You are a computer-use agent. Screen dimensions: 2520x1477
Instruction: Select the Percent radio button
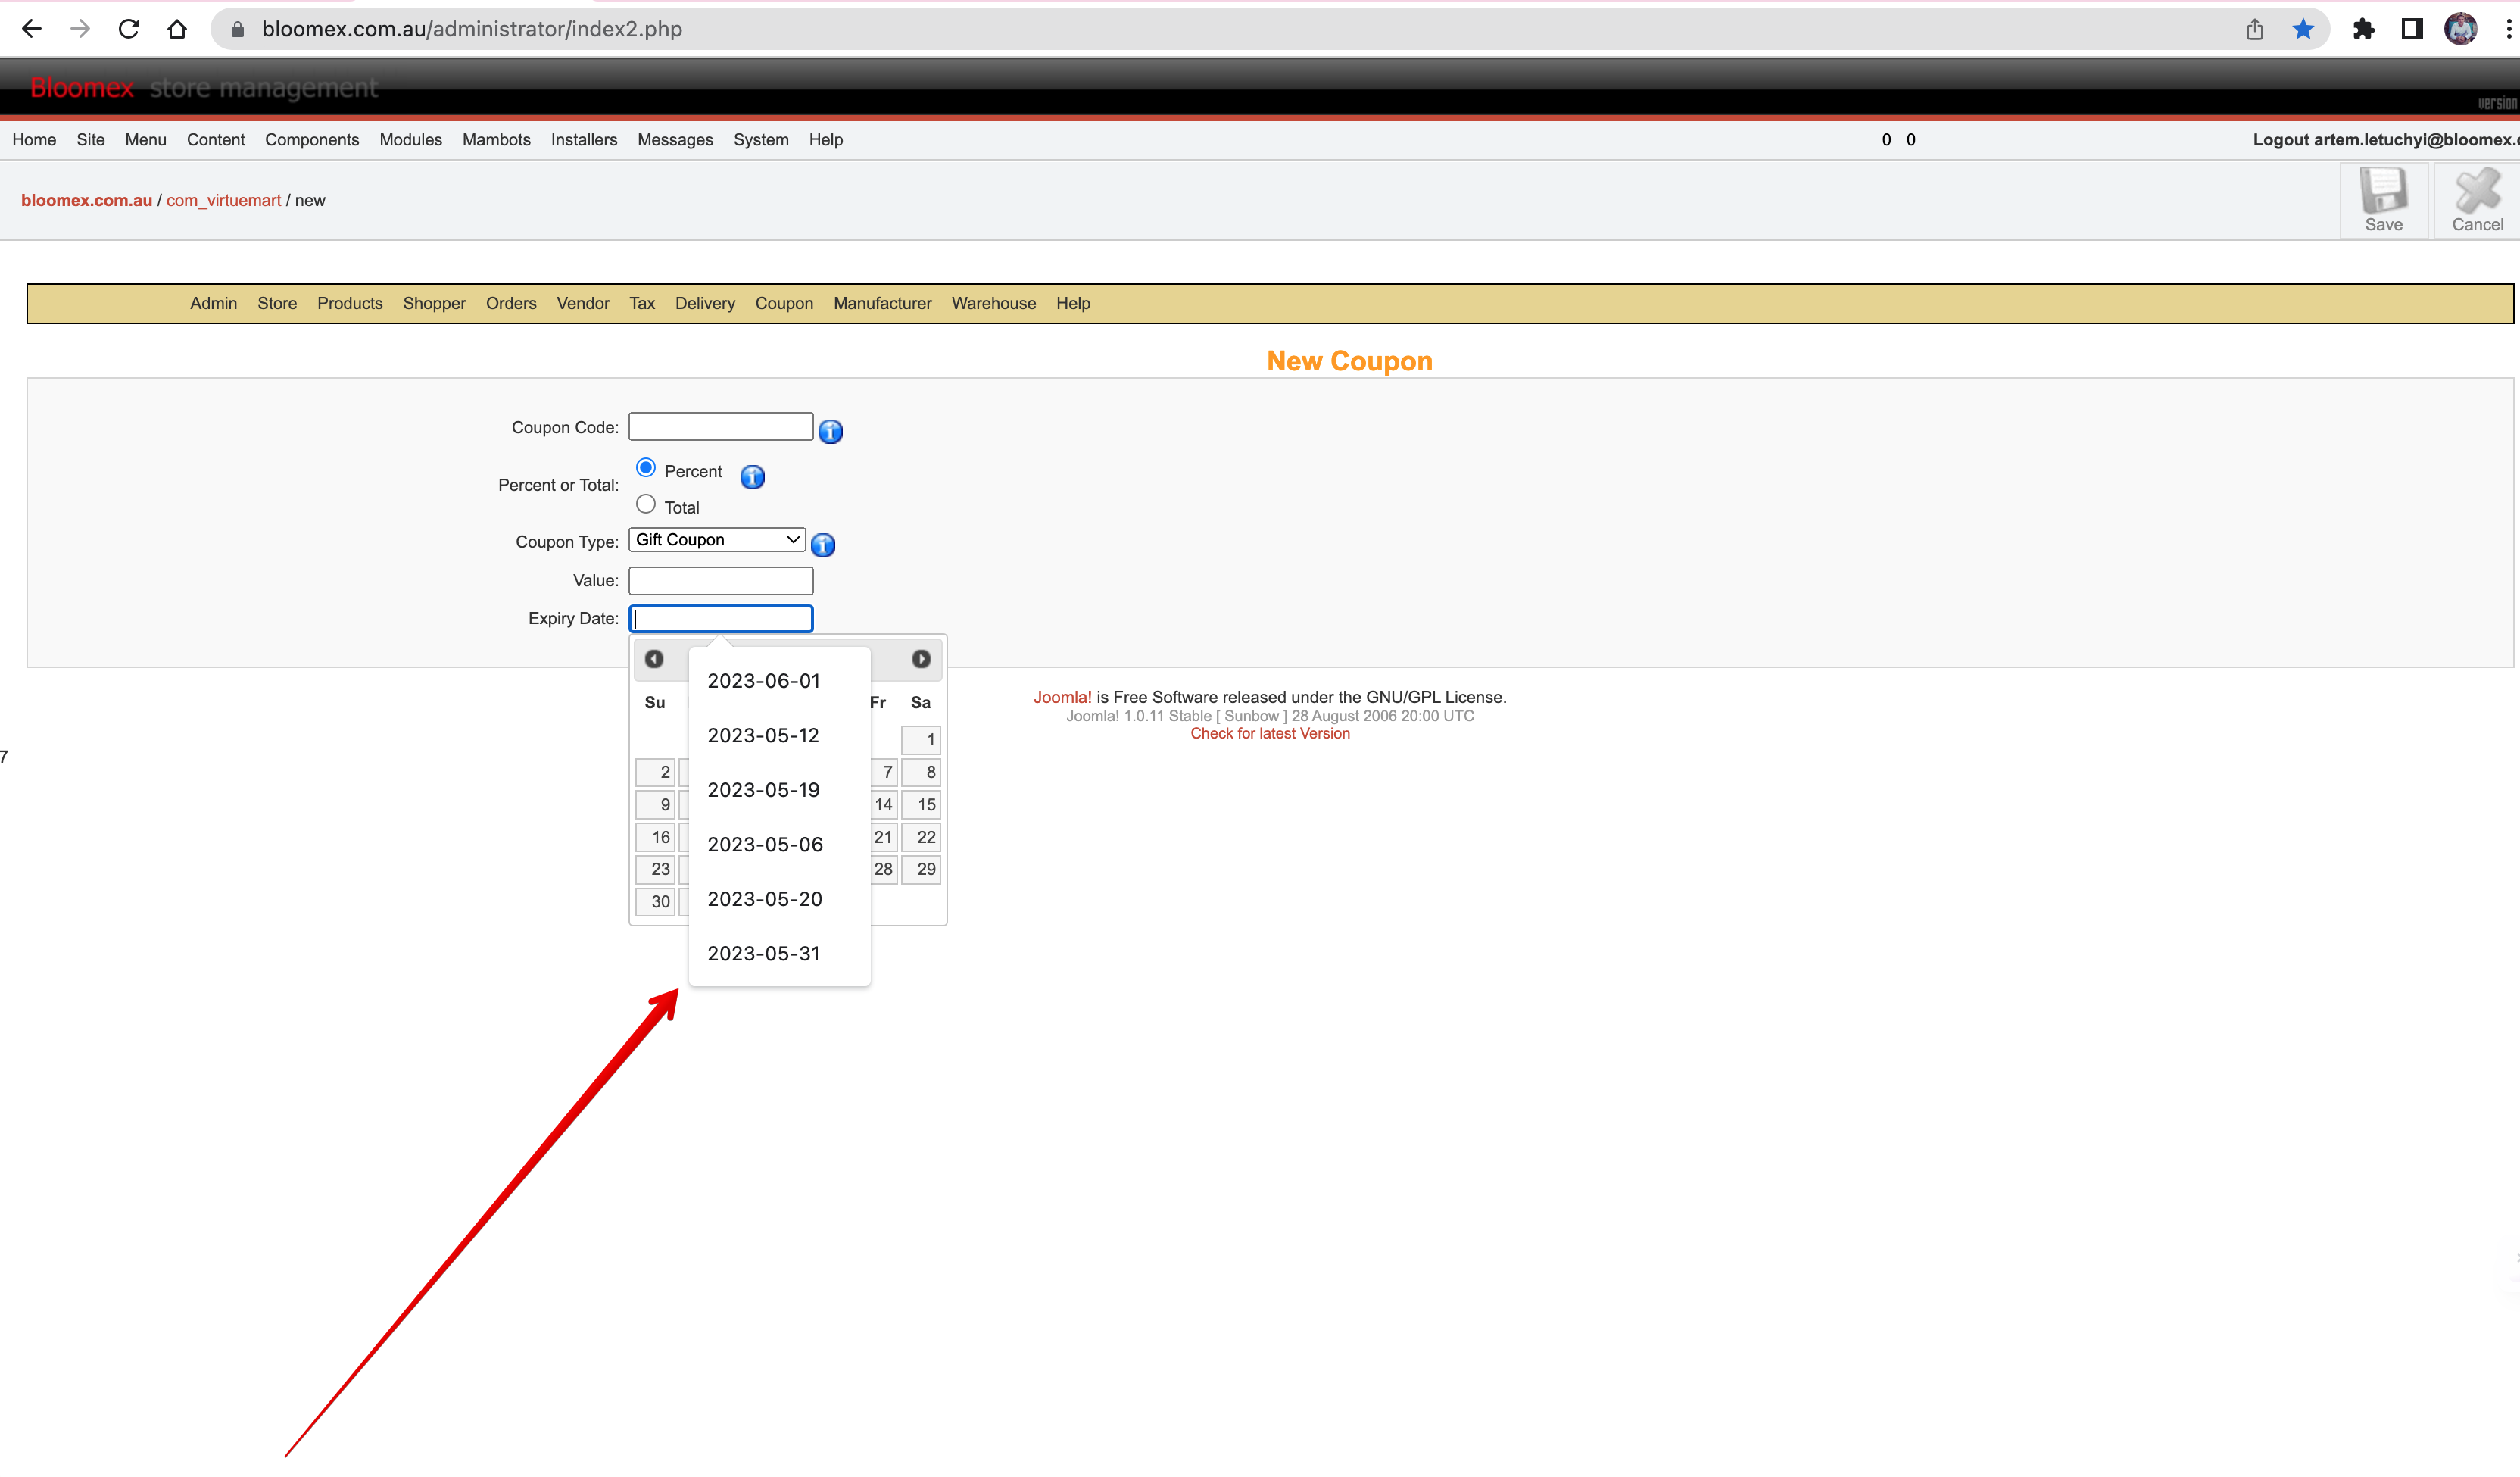pyautogui.click(x=646, y=468)
